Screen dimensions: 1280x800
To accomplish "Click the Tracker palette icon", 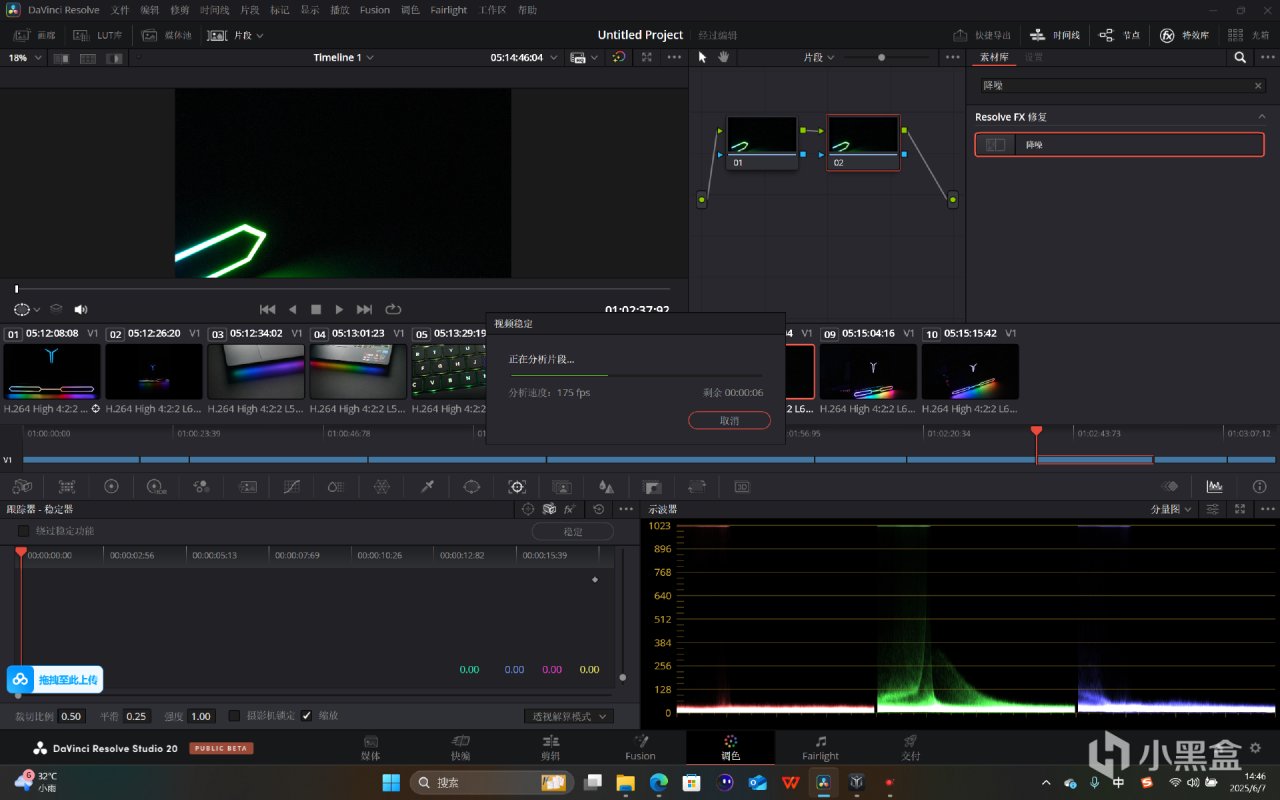I will coord(517,487).
